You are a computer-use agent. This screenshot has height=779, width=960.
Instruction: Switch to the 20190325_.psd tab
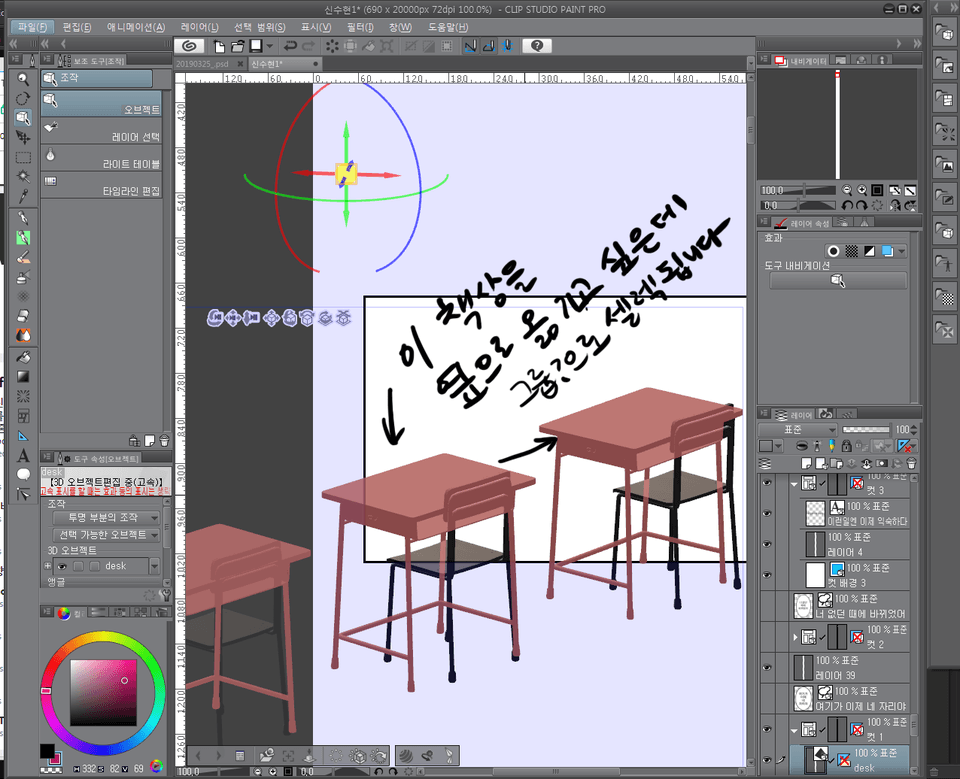[202, 64]
